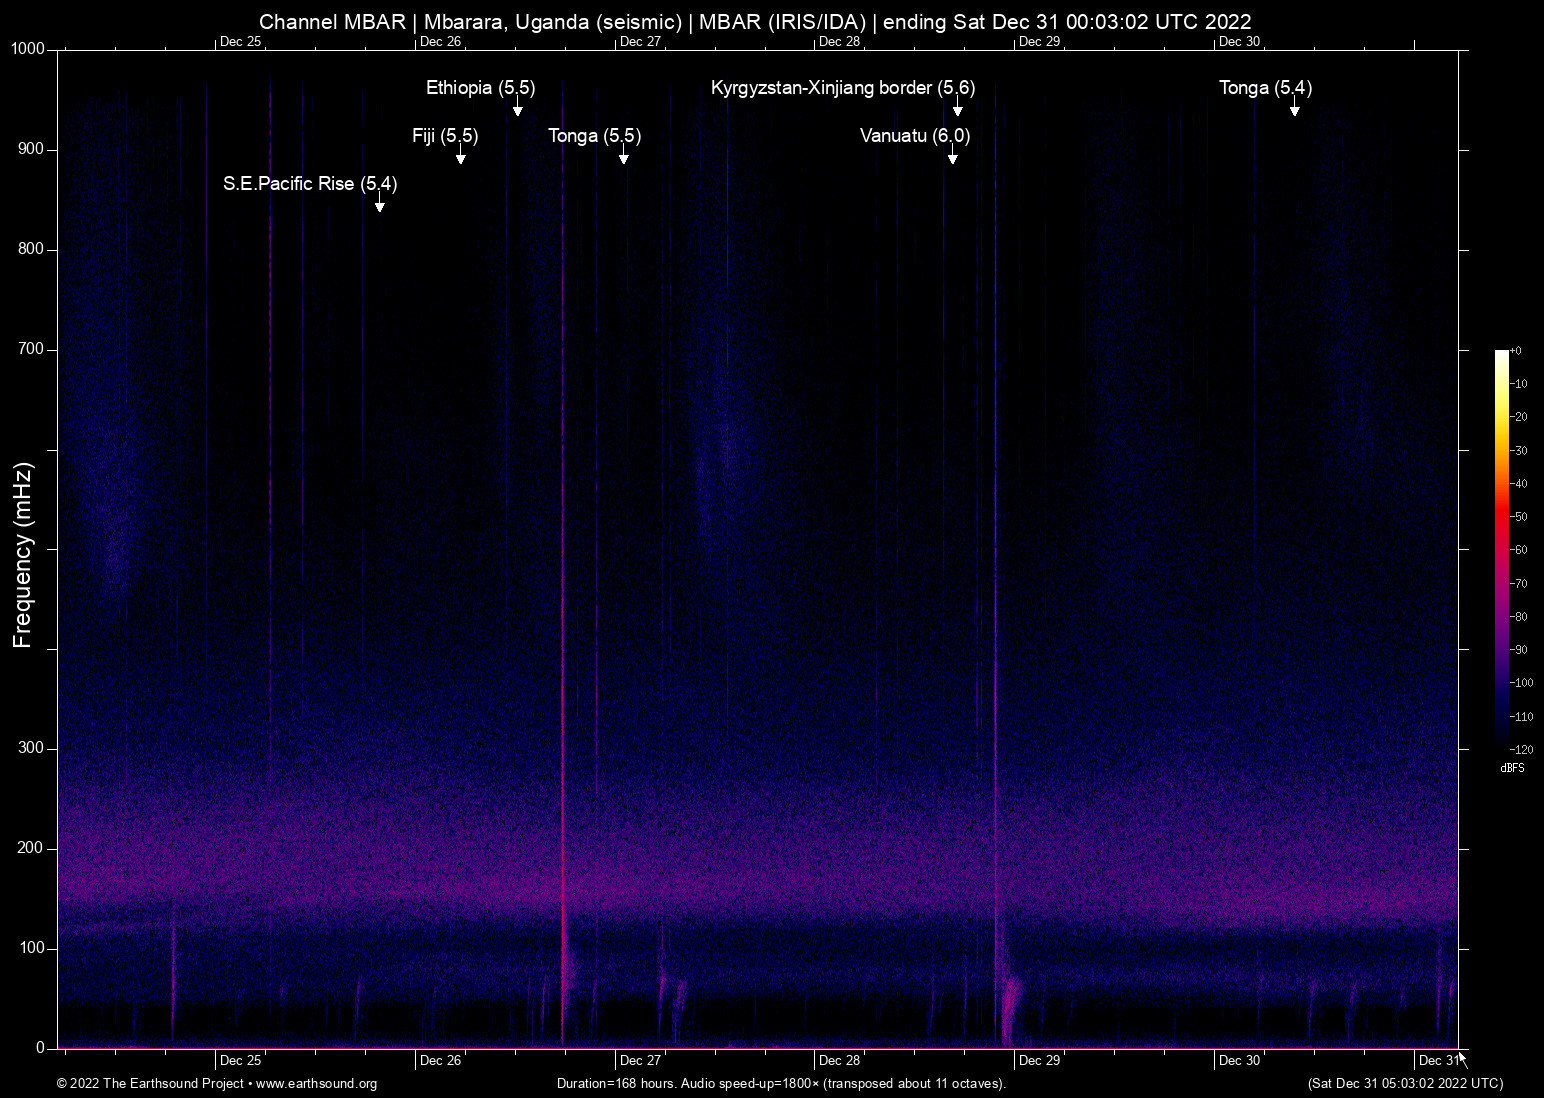Click the dBFS label below the colorbar

(1511, 768)
